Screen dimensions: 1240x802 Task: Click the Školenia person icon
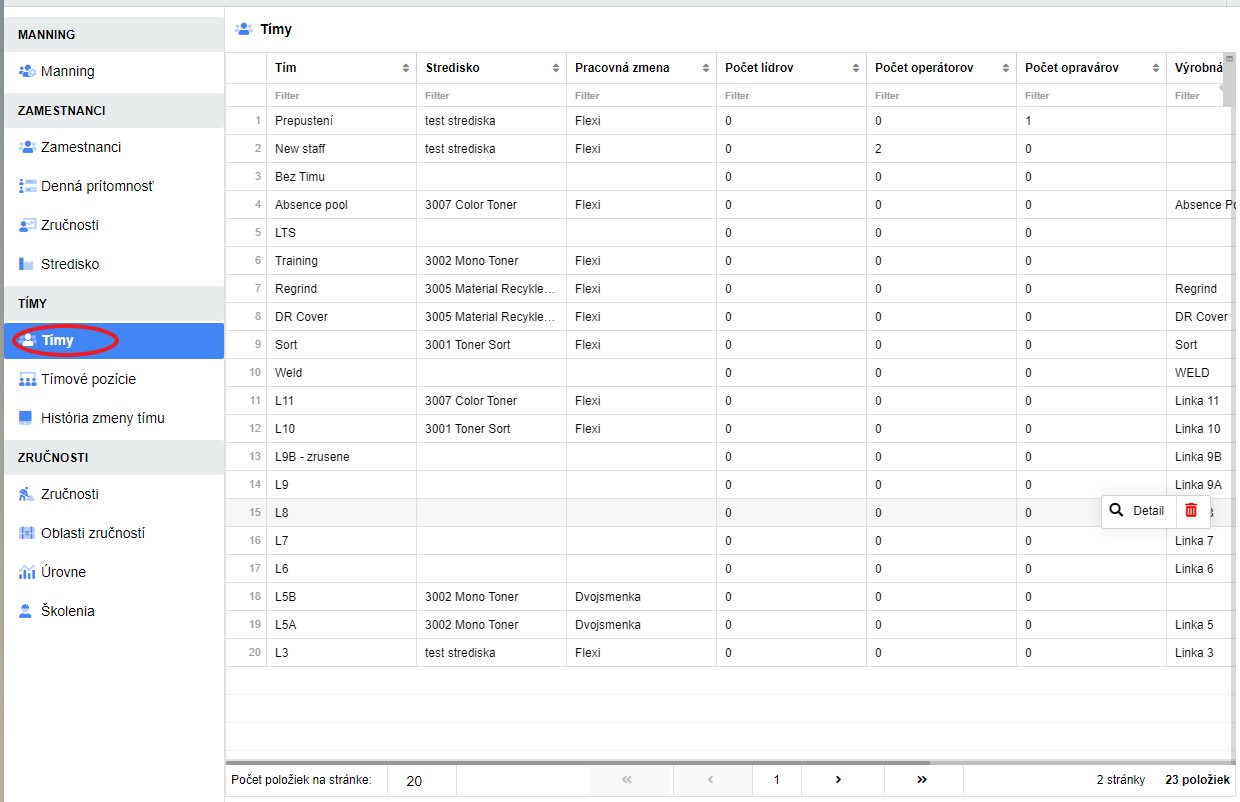27,611
